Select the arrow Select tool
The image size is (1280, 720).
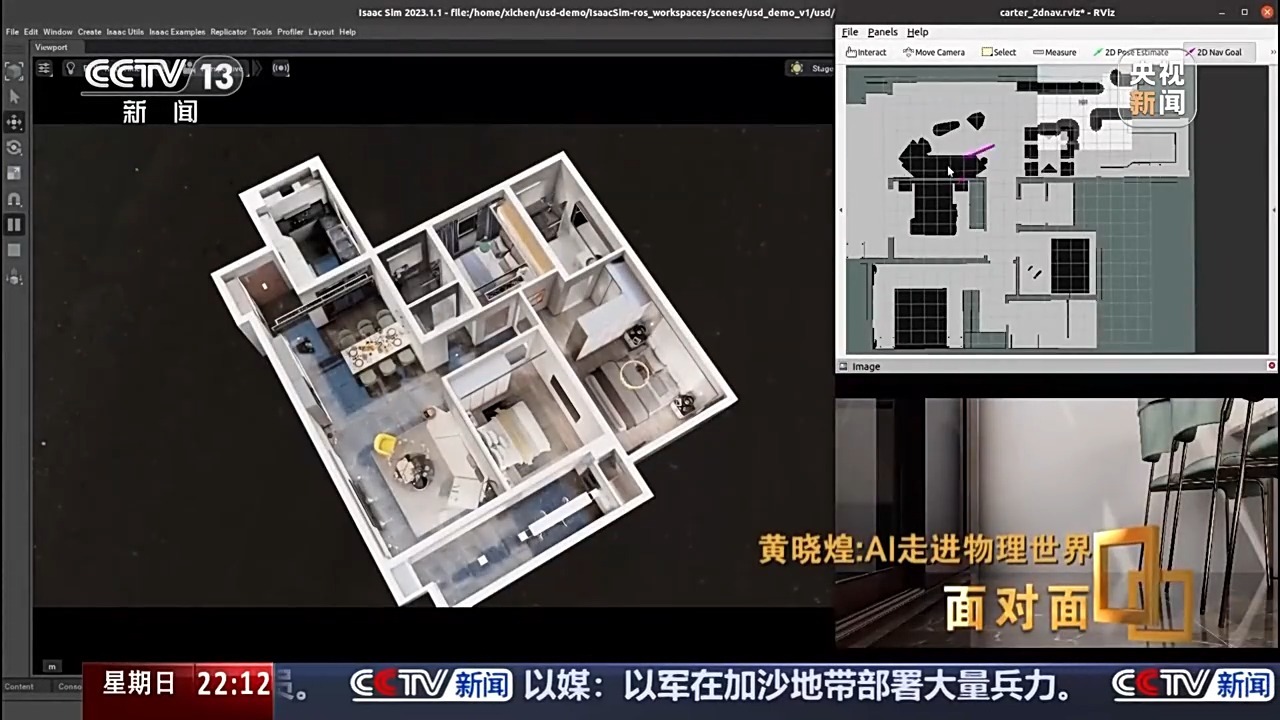click(14, 97)
